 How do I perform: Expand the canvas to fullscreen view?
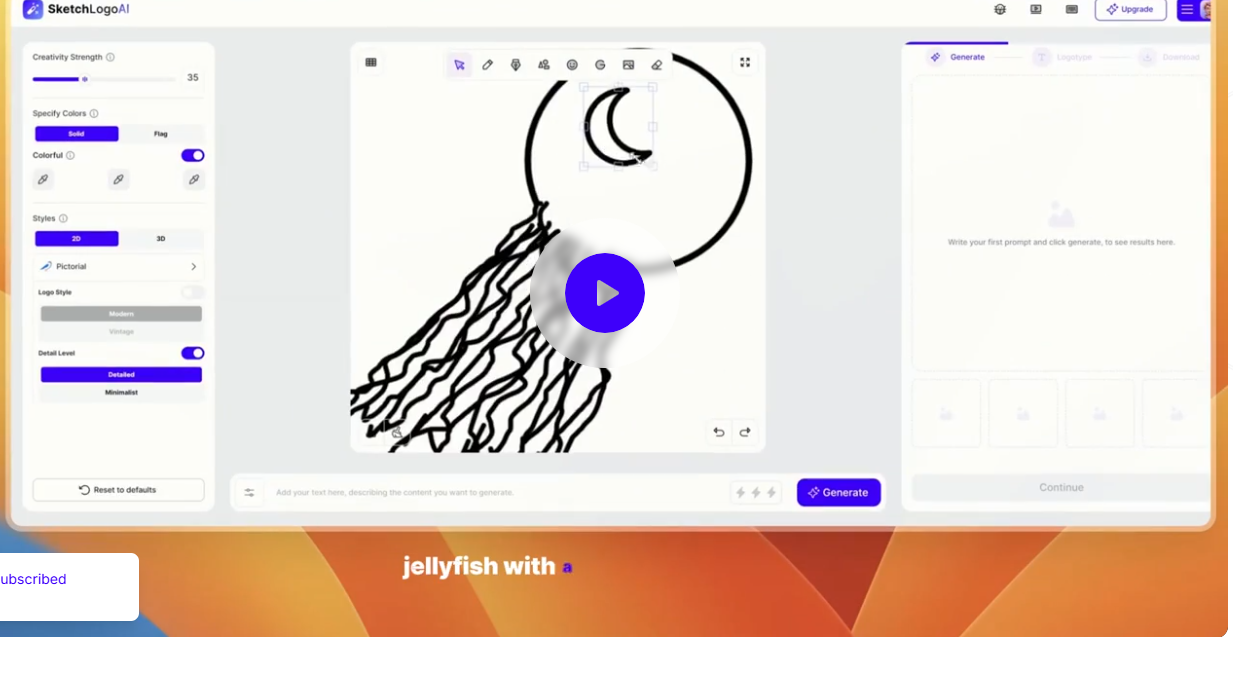(745, 62)
